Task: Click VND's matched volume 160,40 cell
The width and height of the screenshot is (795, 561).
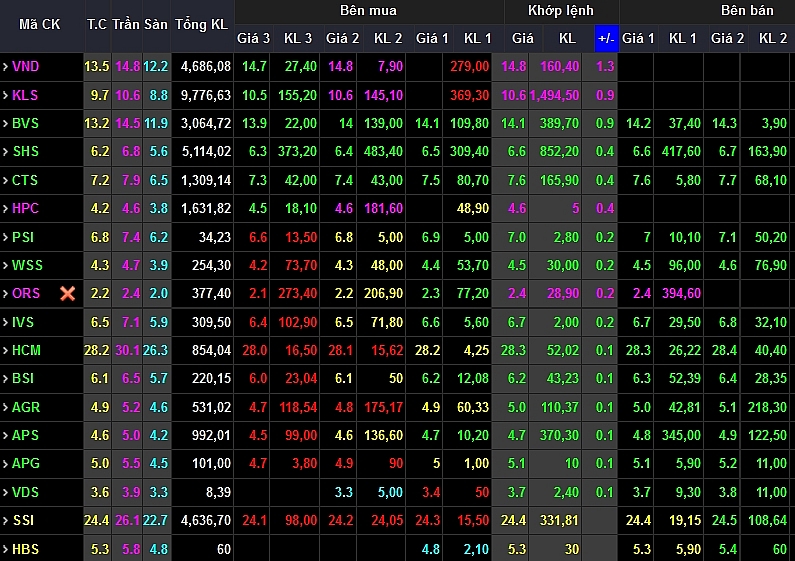Action: point(559,67)
